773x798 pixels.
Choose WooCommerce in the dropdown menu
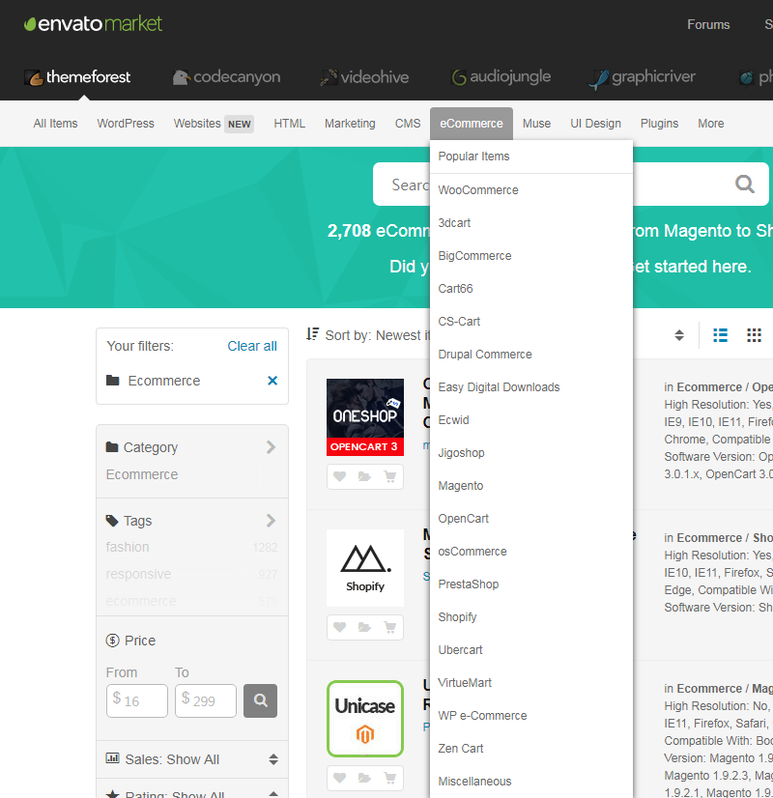(x=478, y=190)
